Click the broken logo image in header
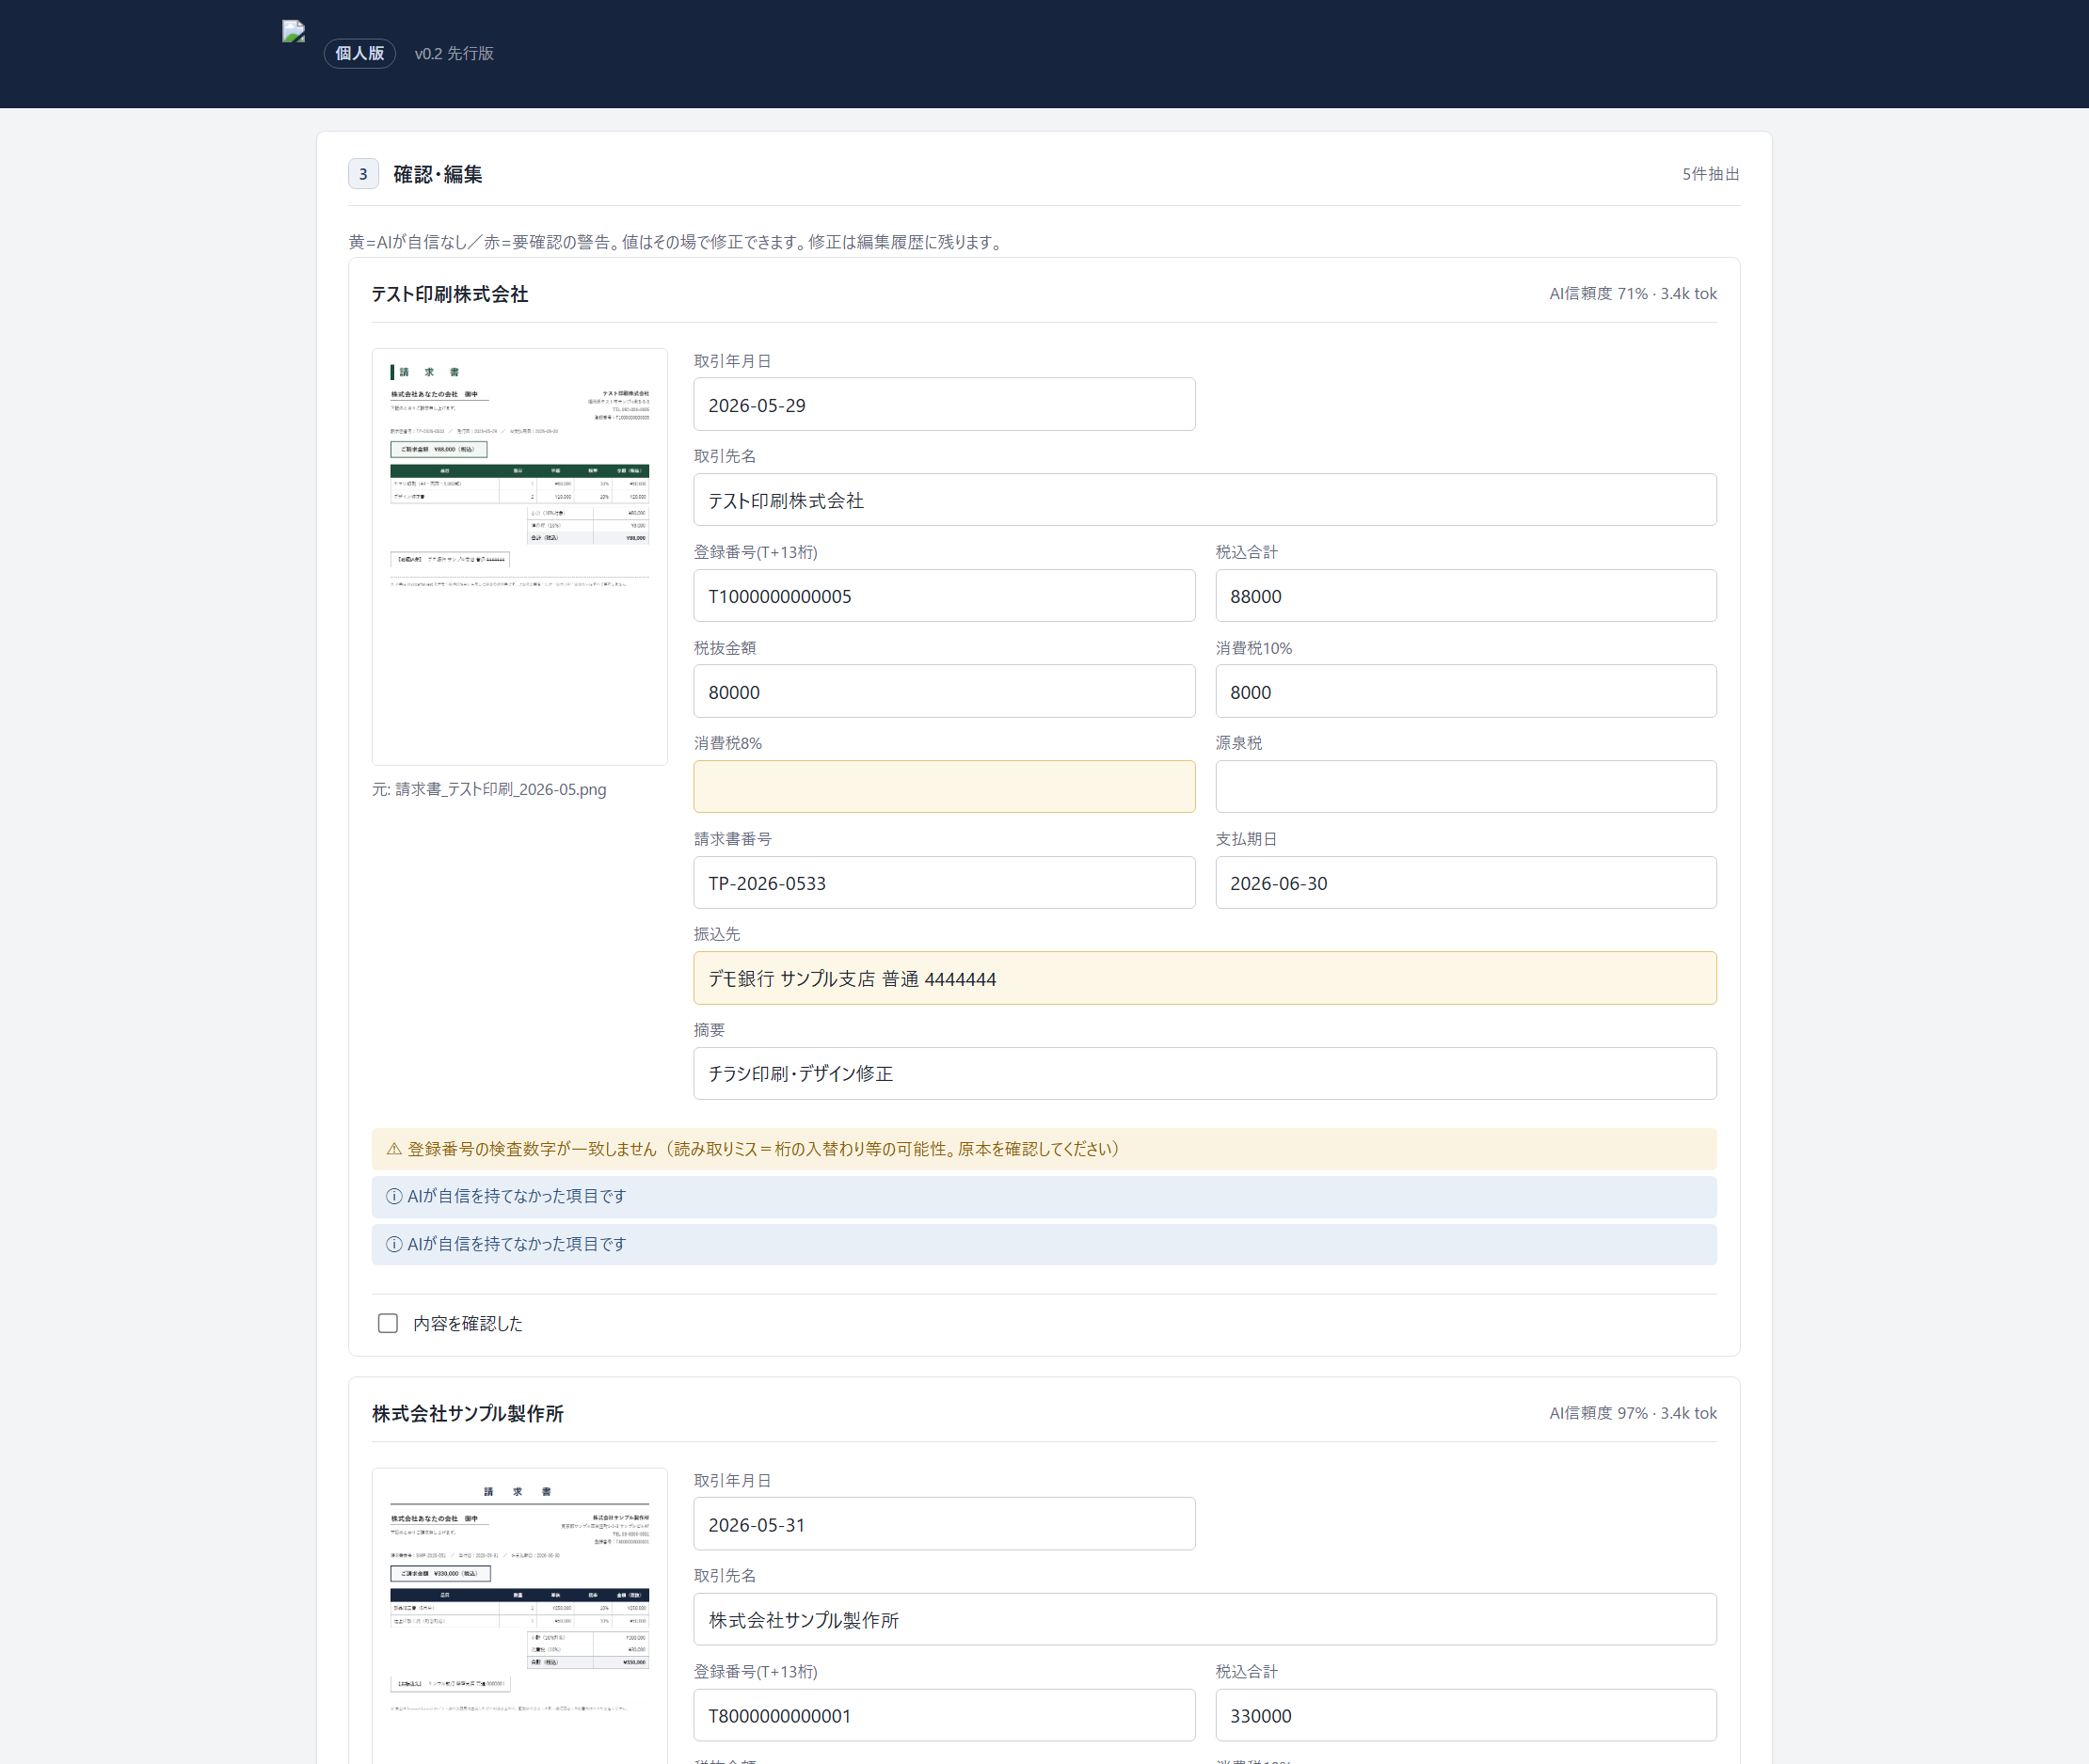The image size is (2089, 1764). coord(294,32)
